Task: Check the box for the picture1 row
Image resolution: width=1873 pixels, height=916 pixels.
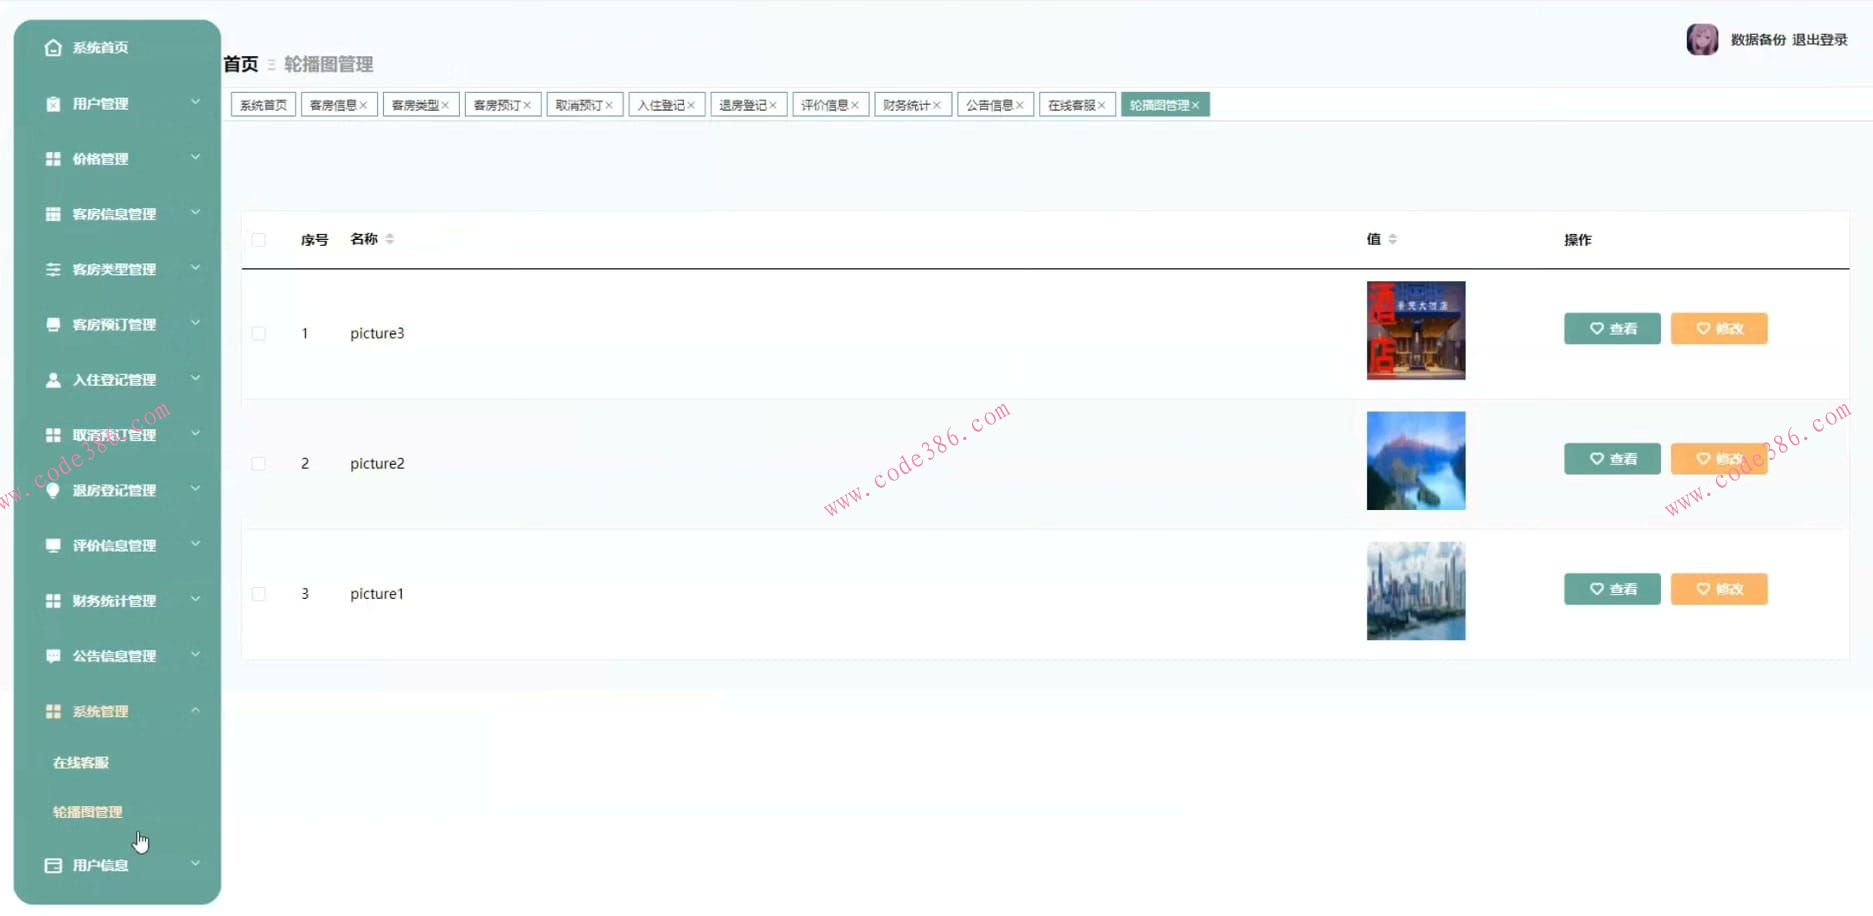Action: tap(259, 594)
